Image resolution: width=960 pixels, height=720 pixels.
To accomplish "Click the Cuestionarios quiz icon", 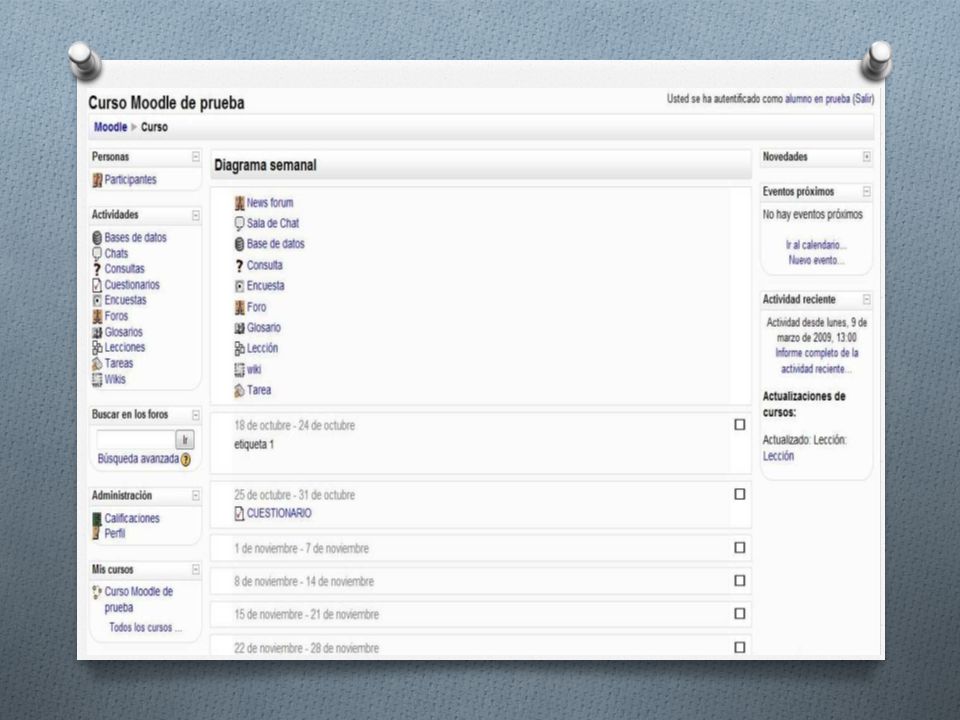I will pyautogui.click(x=97, y=285).
